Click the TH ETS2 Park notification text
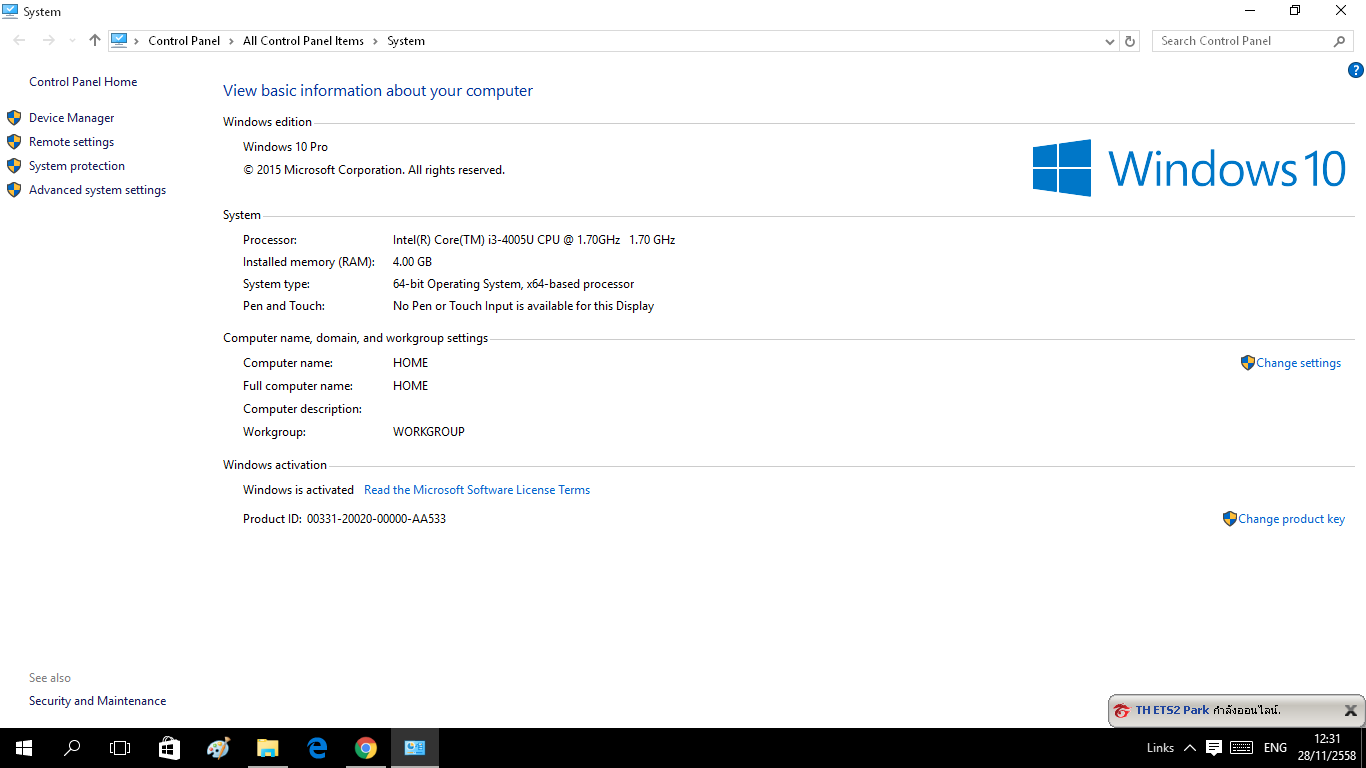This screenshot has width=1366, height=768. [1208, 710]
